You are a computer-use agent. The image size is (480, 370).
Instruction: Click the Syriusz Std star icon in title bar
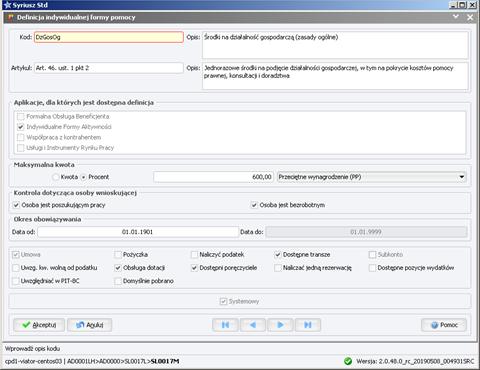coord(7,5)
